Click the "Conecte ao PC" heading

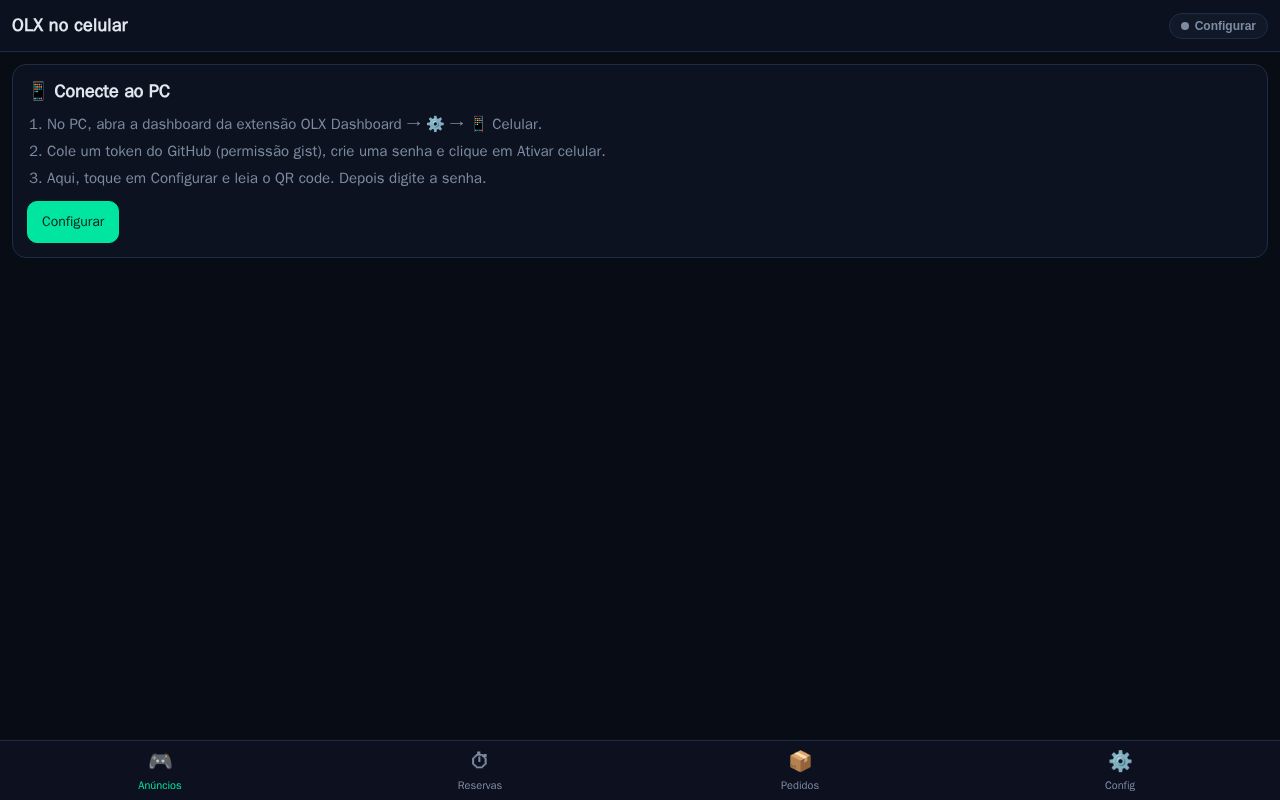pos(112,91)
